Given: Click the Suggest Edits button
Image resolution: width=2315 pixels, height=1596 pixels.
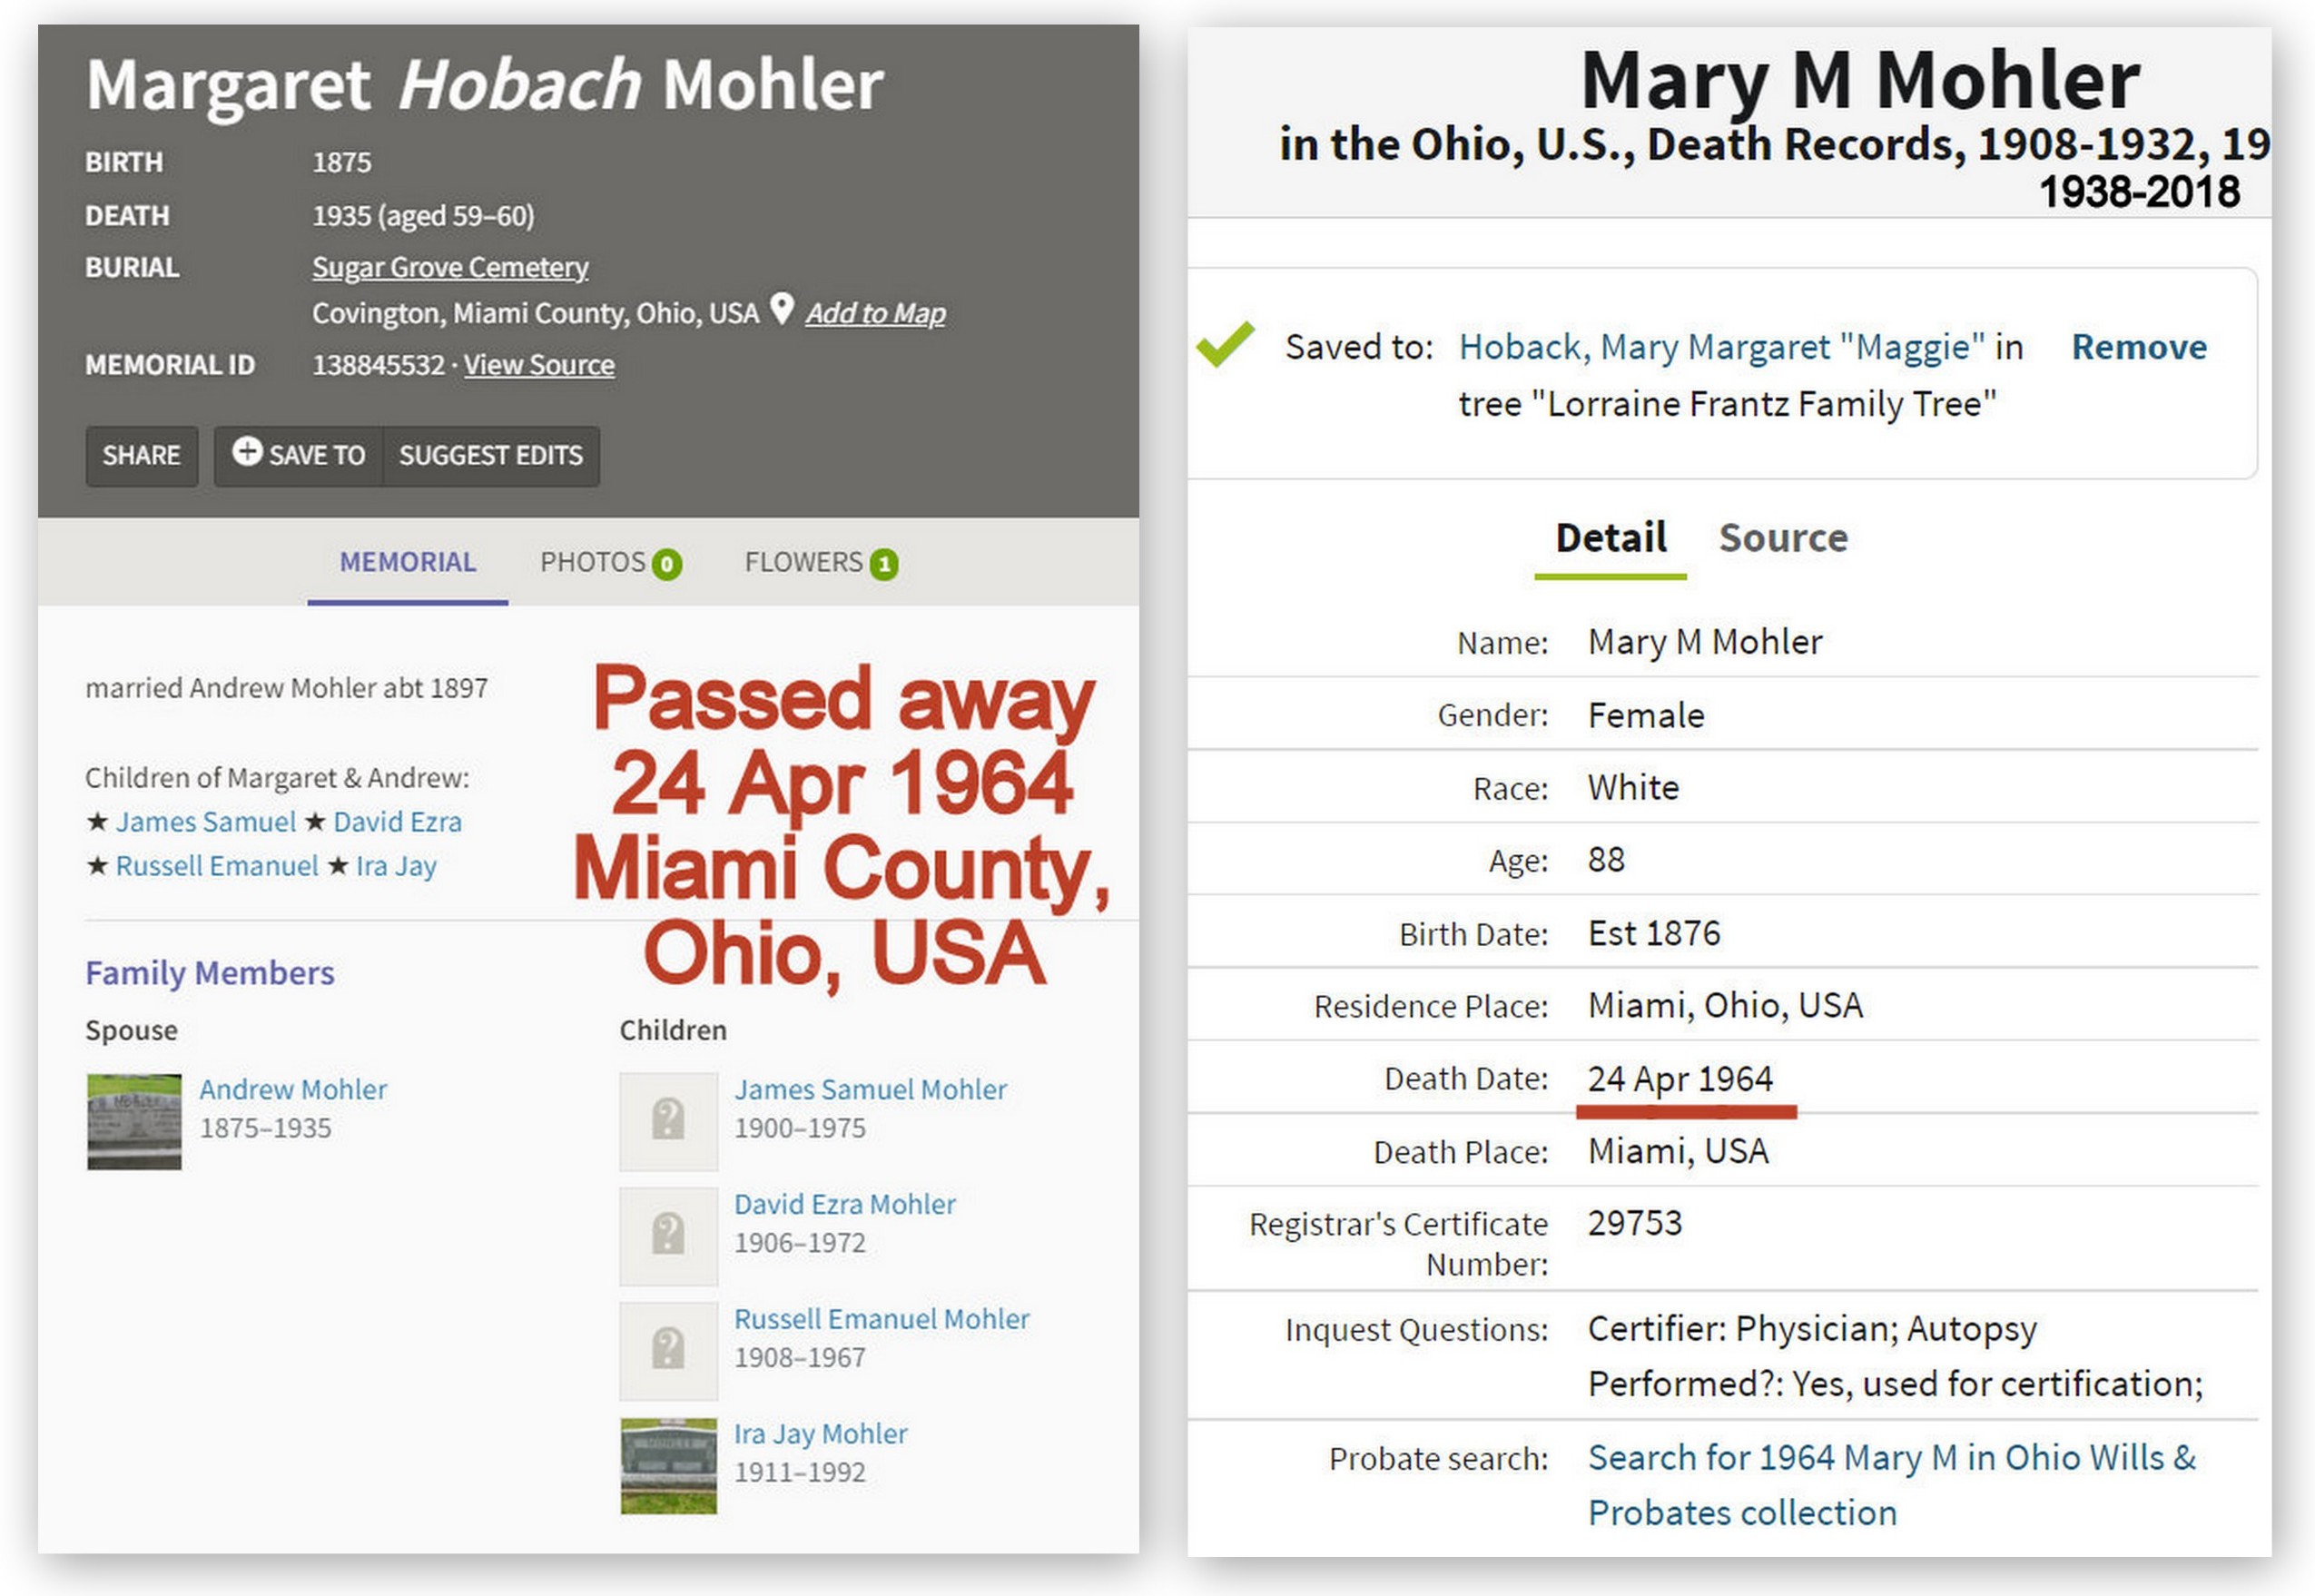Looking at the screenshot, I should (x=490, y=456).
